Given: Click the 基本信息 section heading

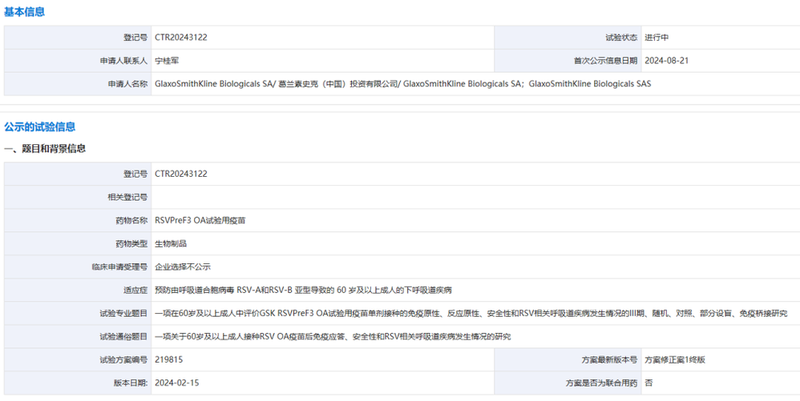Looking at the screenshot, I should 24,11.
